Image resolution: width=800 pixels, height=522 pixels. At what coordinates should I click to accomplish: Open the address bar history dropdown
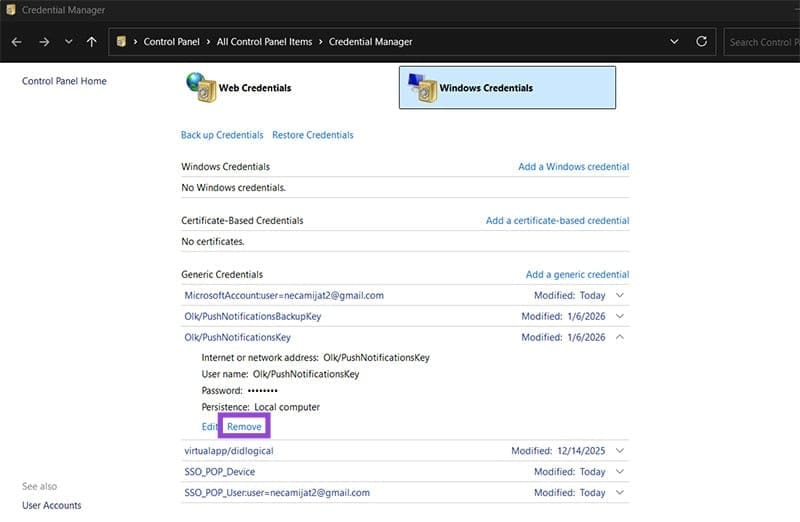pos(674,41)
